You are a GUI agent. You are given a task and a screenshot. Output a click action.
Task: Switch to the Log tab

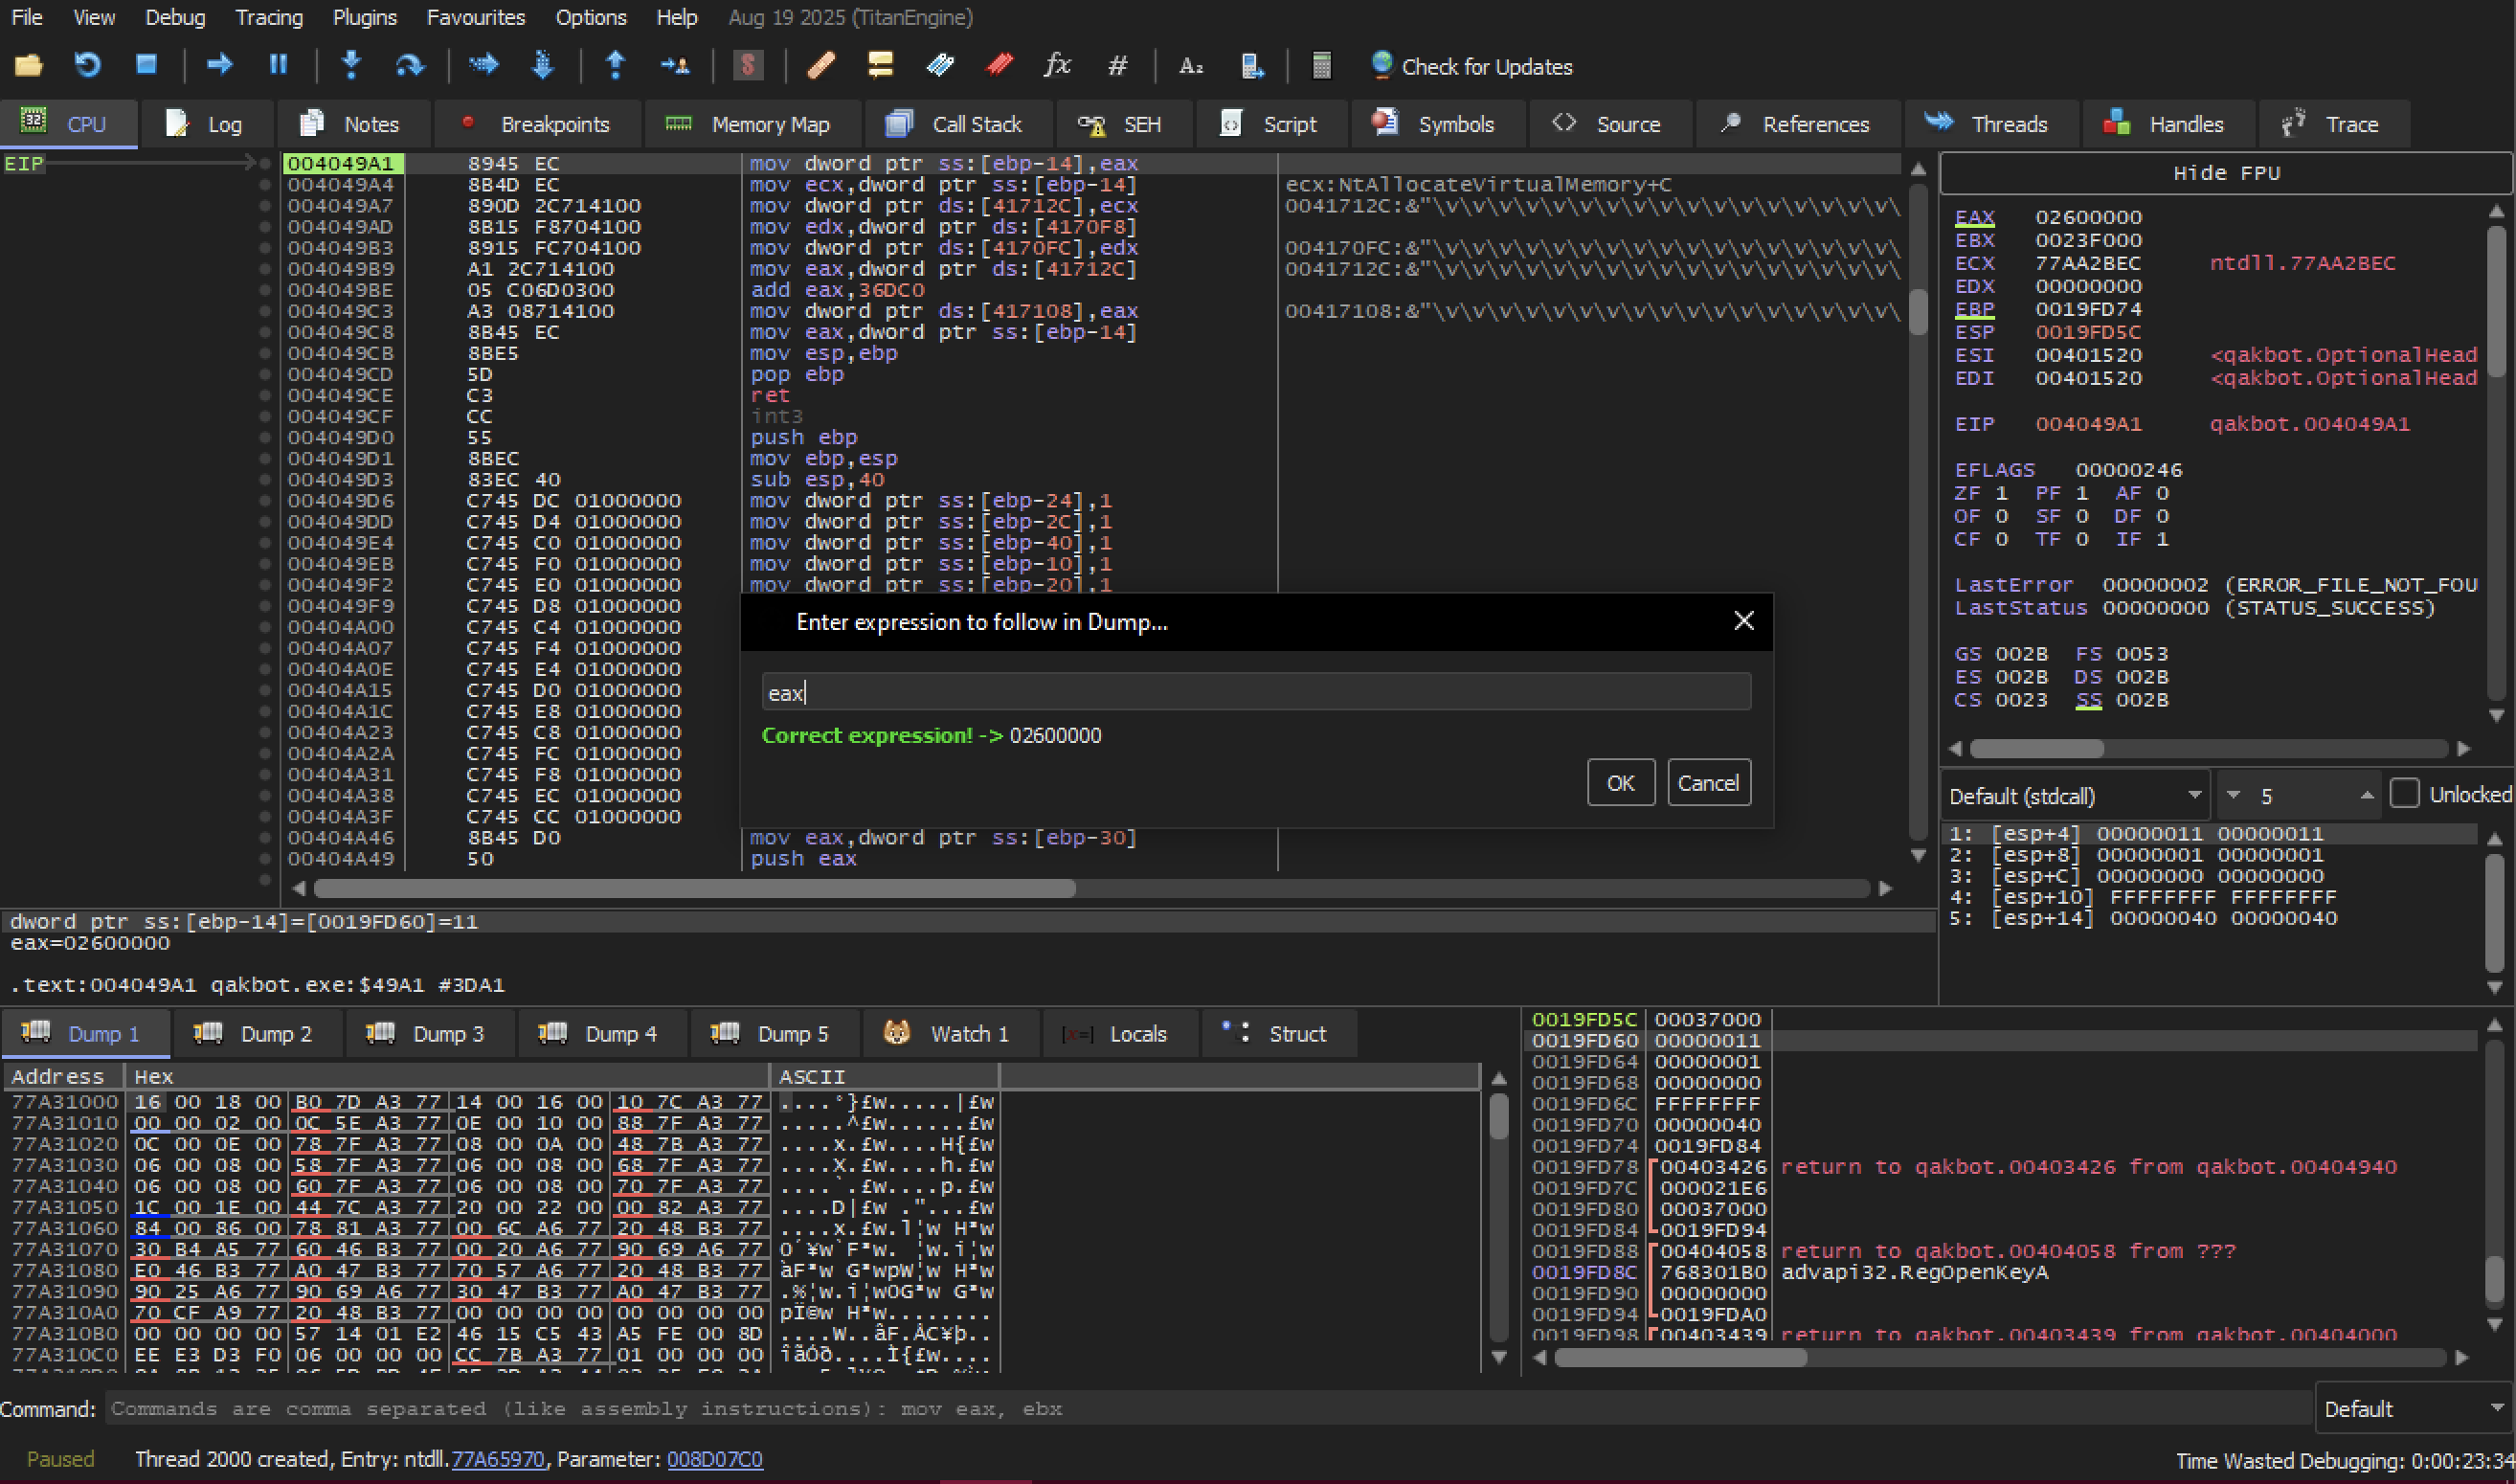pos(206,124)
